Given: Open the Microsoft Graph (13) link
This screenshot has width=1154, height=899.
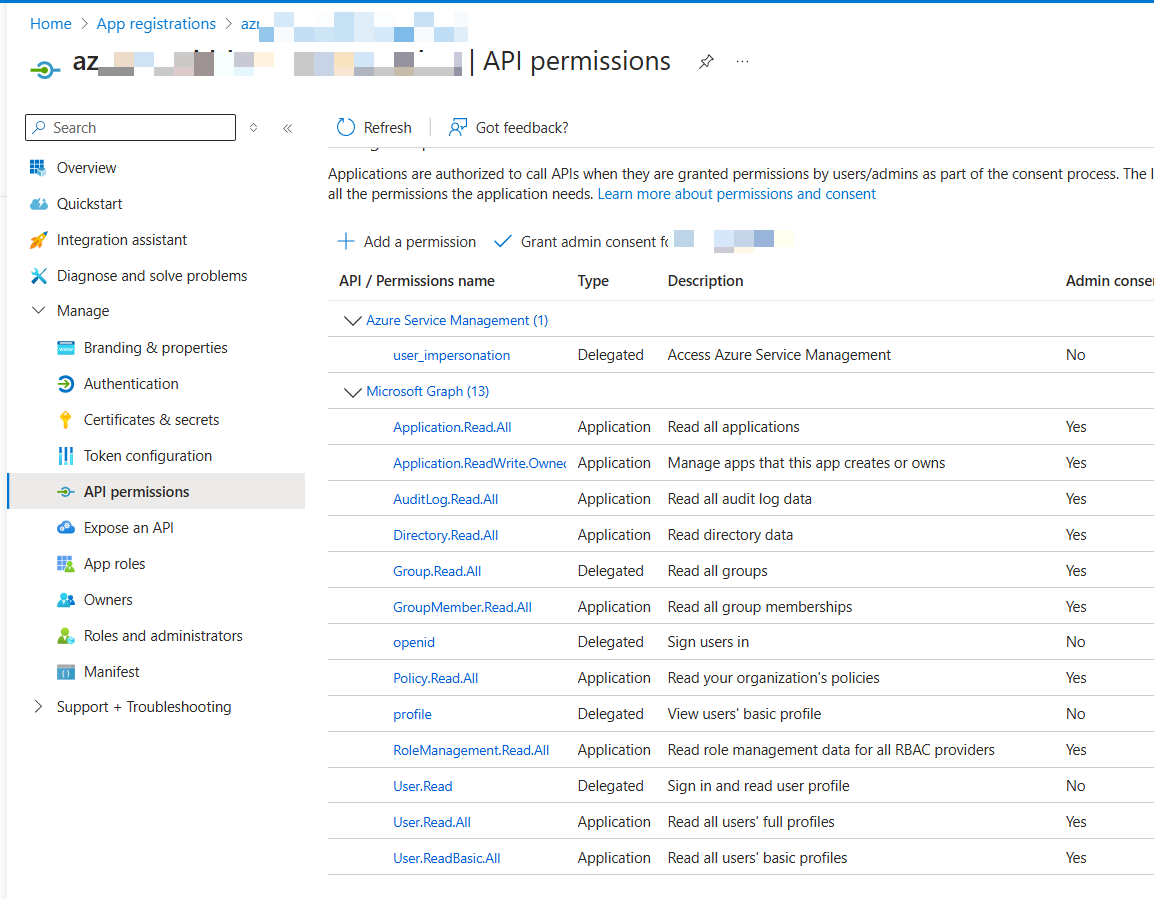Looking at the screenshot, I should click(x=428, y=391).
